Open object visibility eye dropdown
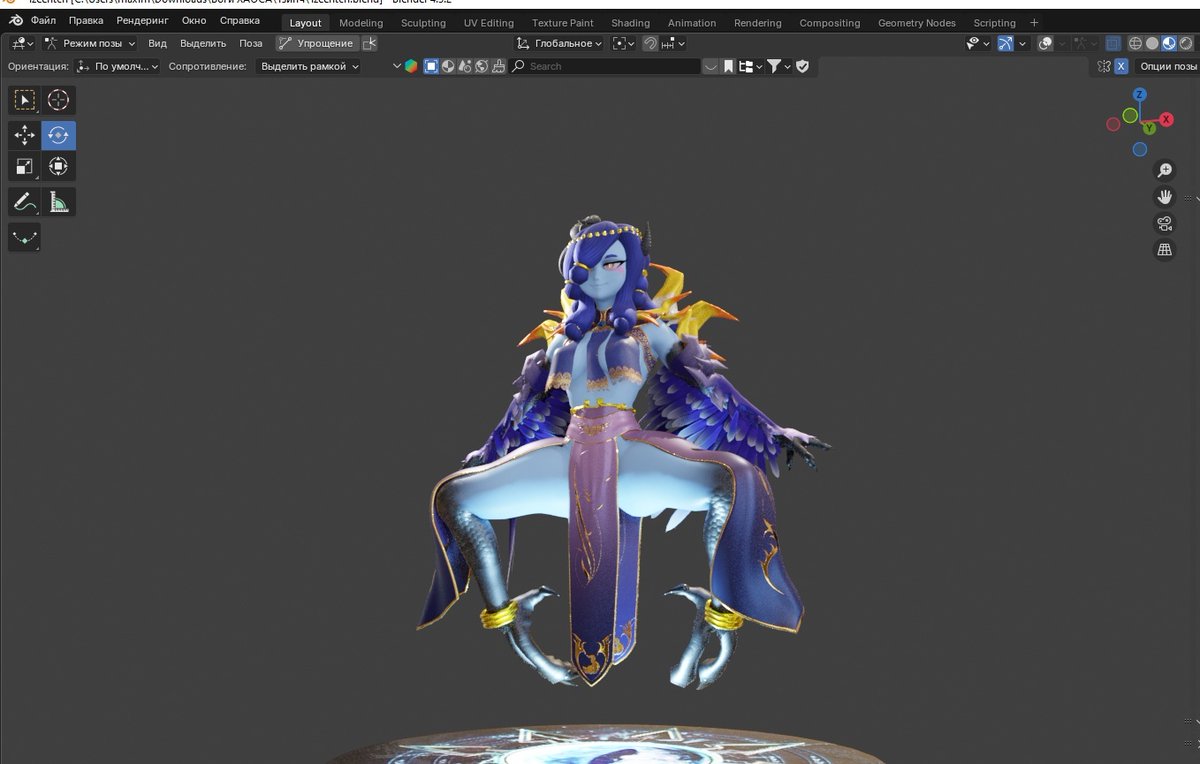Screen dimensions: 1200x764 [978, 43]
